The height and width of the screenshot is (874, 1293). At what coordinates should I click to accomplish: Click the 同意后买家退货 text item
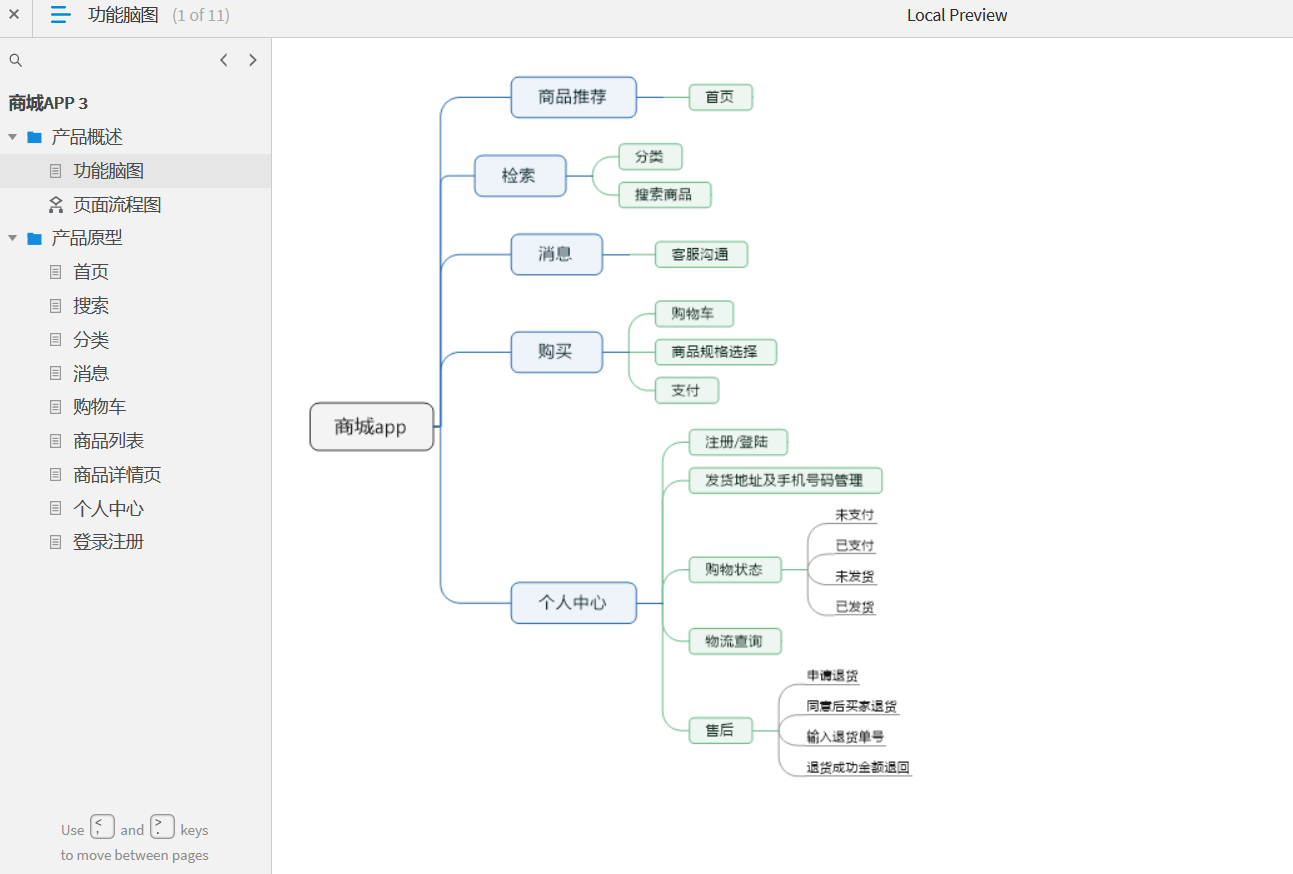pyautogui.click(x=852, y=707)
